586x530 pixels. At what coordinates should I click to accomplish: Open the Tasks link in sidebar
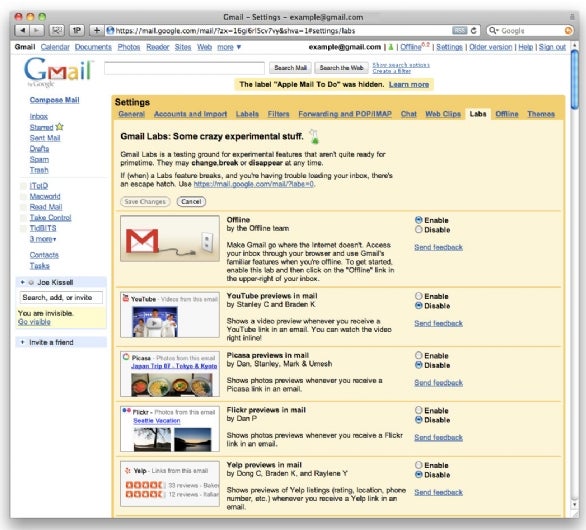coord(39,266)
